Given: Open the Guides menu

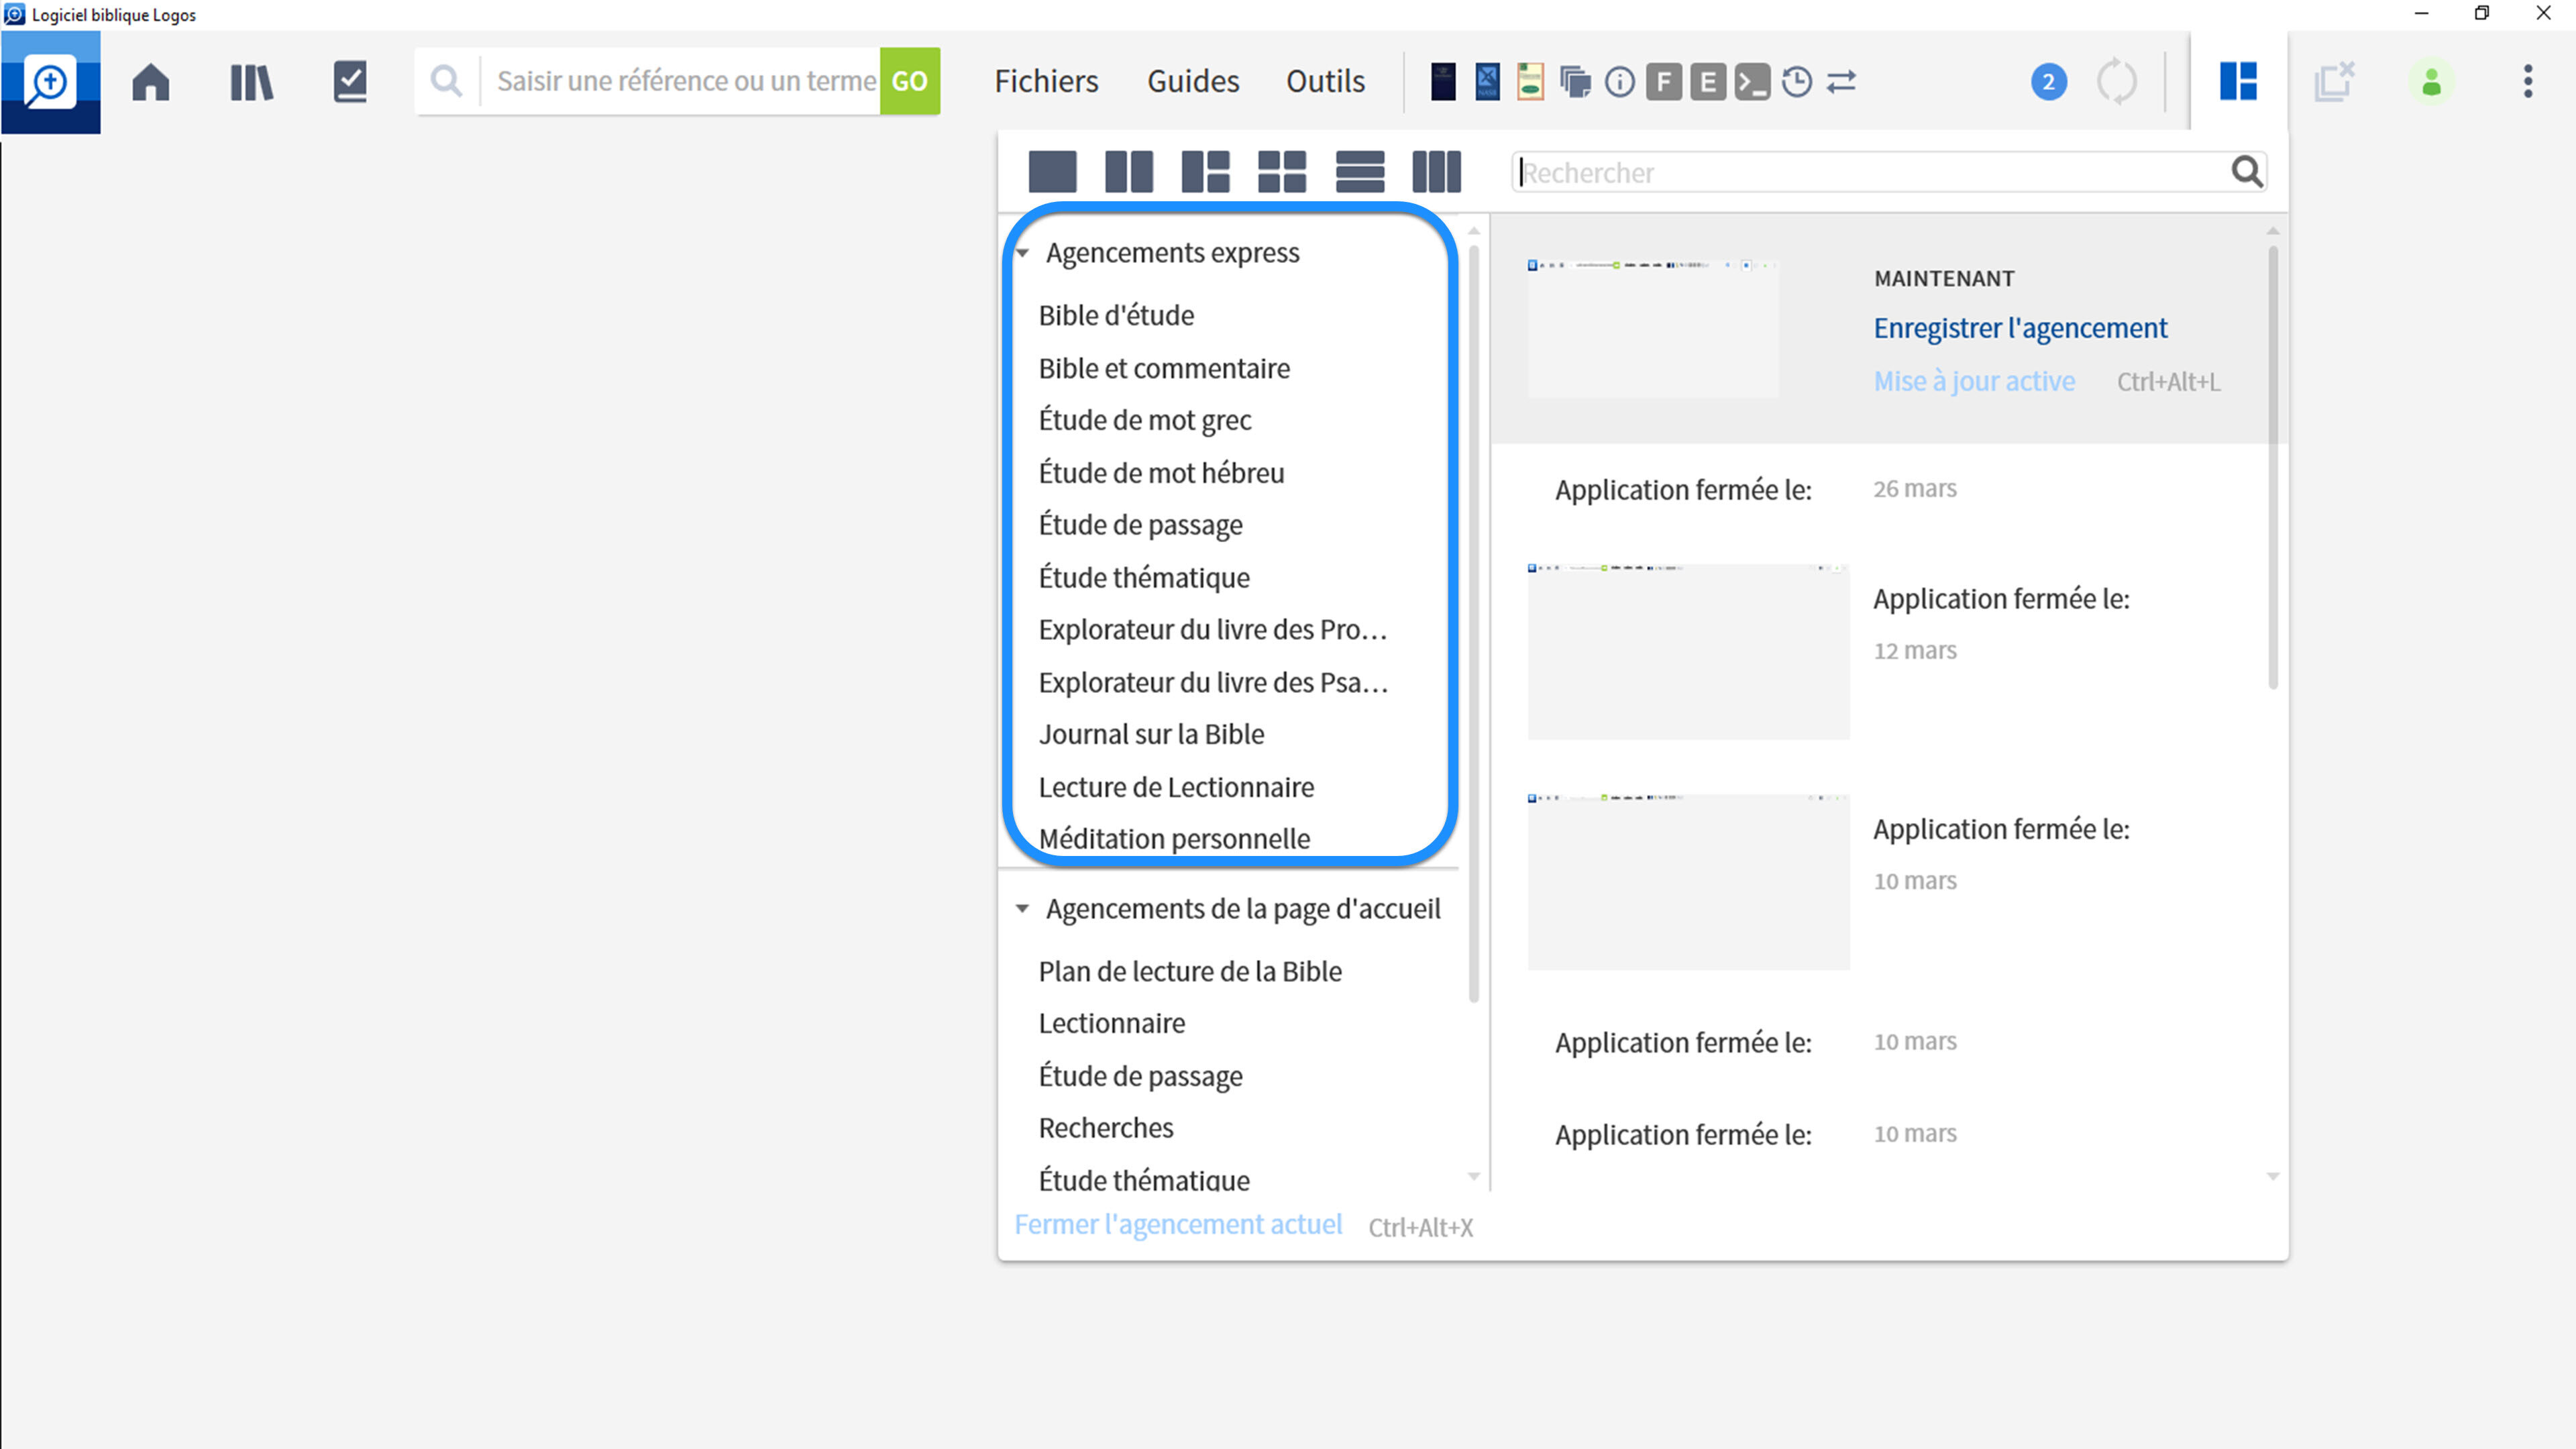Looking at the screenshot, I should pos(1193,81).
